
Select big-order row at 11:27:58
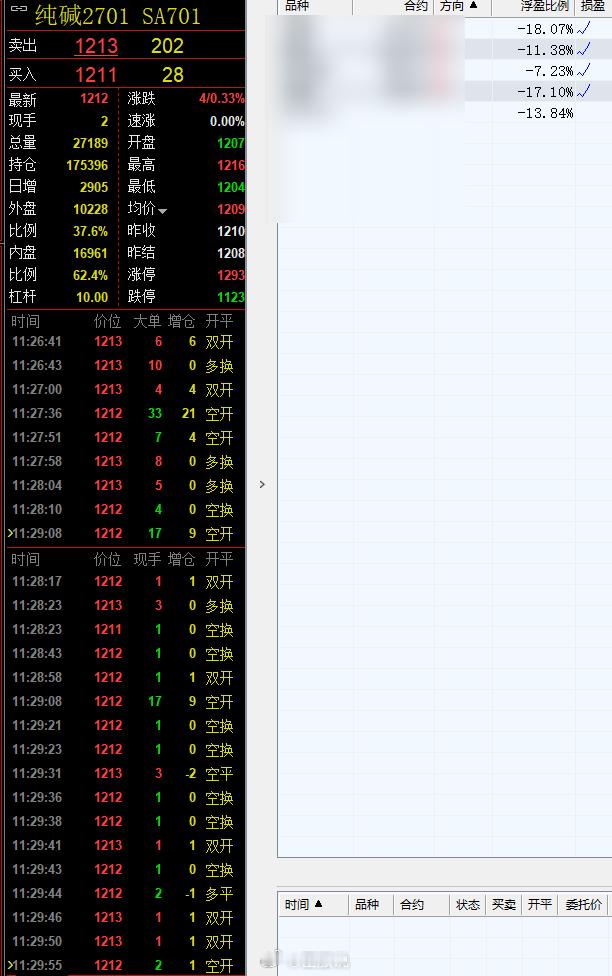tap(125, 461)
